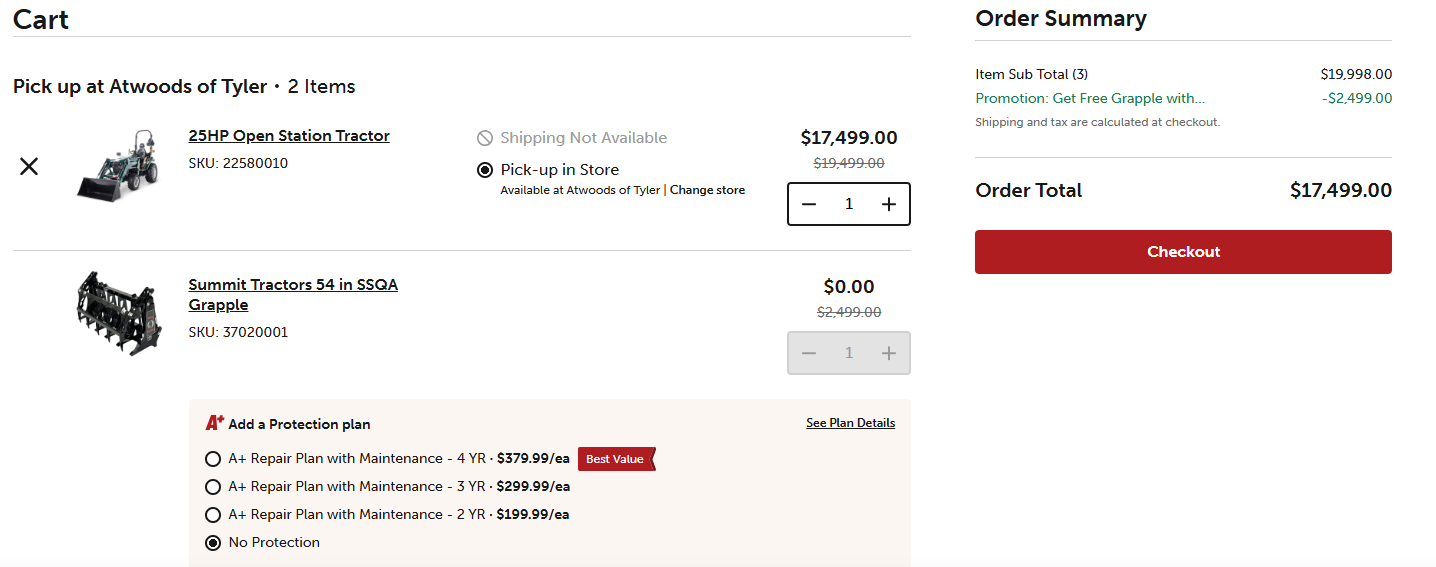Choose the 3 YR Repair Plan
The height and width of the screenshot is (567, 1436).
[213, 487]
